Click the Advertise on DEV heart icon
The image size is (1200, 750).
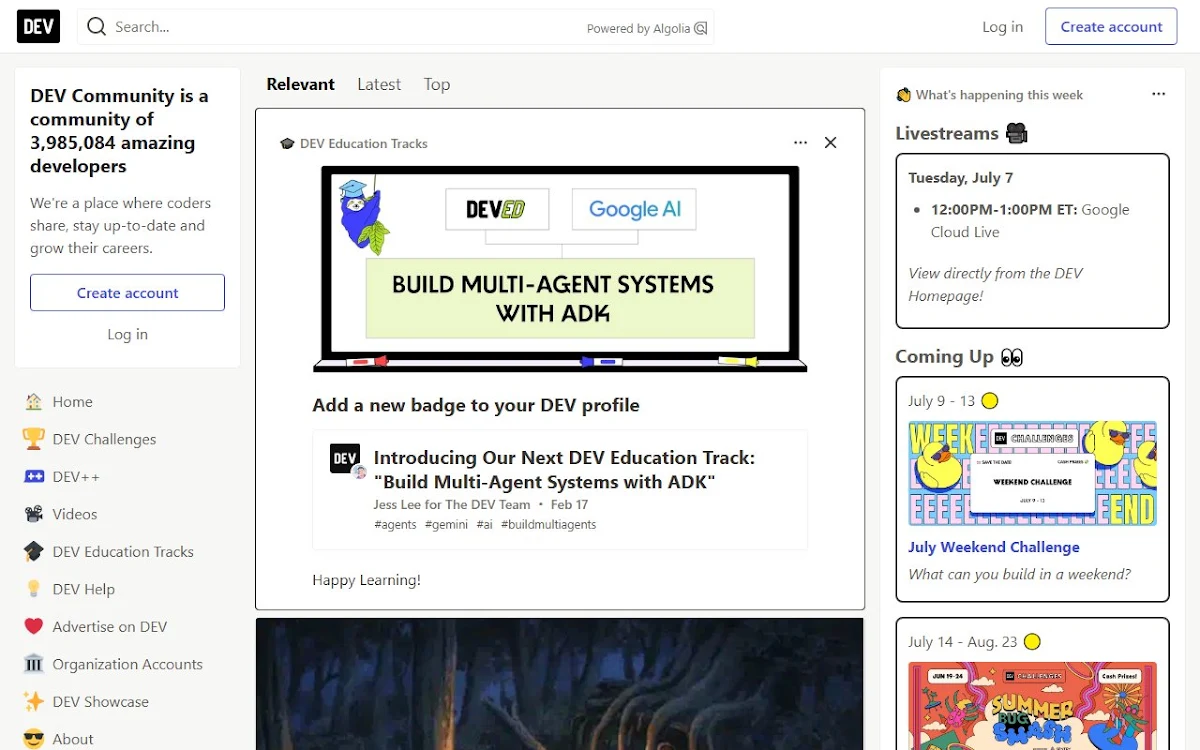(x=34, y=627)
